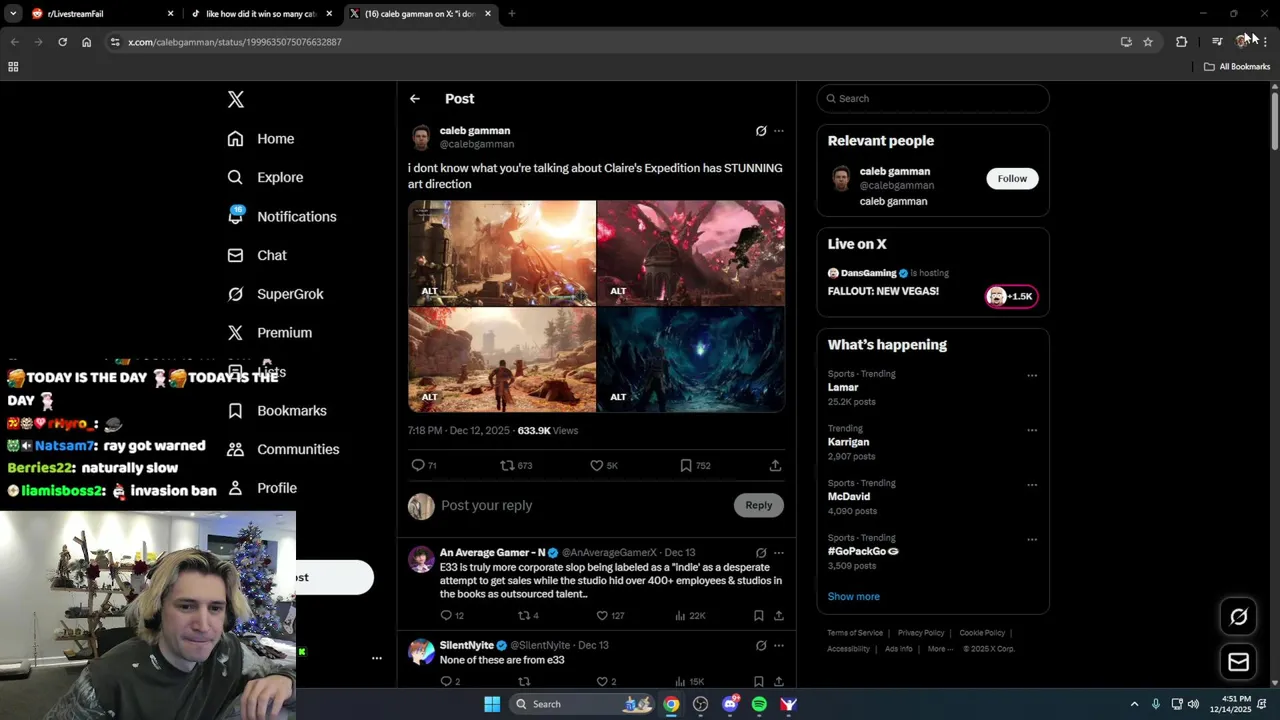The height and width of the screenshot is (720, 1280).
Task: Open the Privacy Policy link
Action: pos(921,633)
